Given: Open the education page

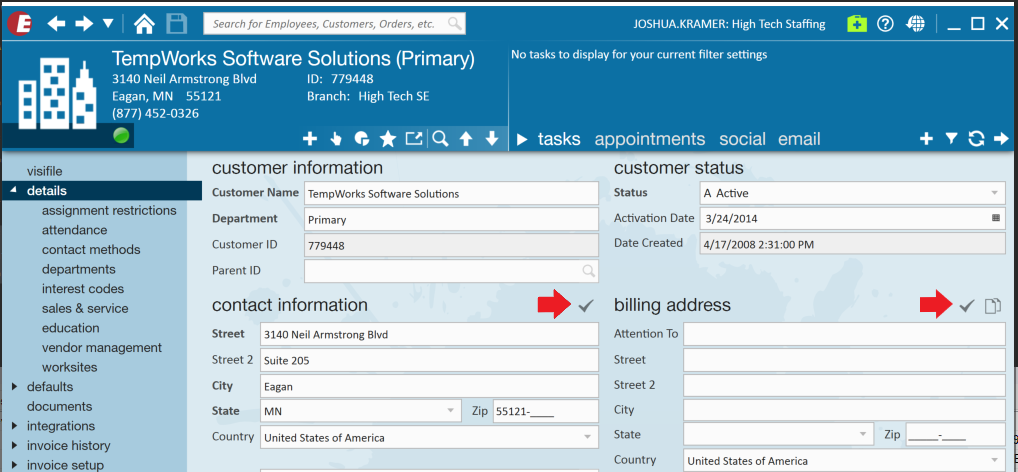Looking at the screenshot, I should [x=71, y=328].
